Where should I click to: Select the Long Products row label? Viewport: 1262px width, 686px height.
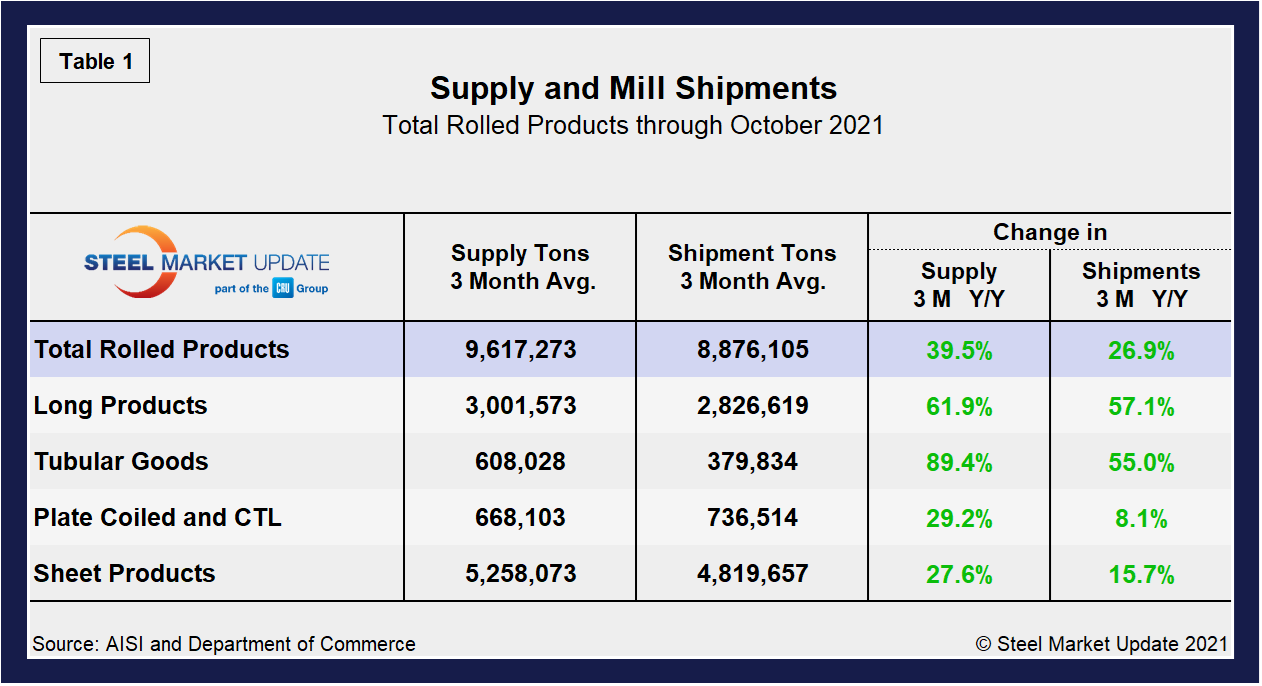(x=119, y=406)
